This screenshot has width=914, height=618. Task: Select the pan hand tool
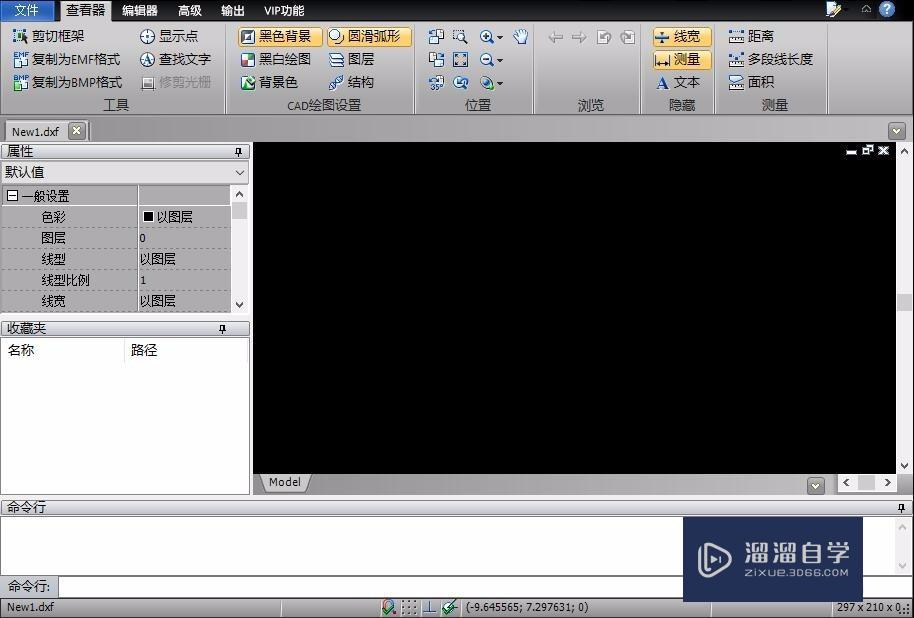[x=520, y=36]
